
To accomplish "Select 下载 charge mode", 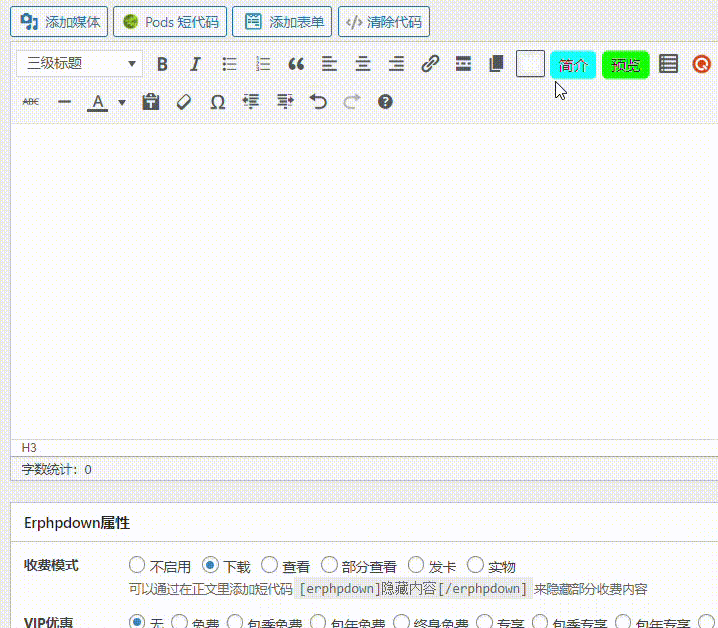I will (210, 565).
